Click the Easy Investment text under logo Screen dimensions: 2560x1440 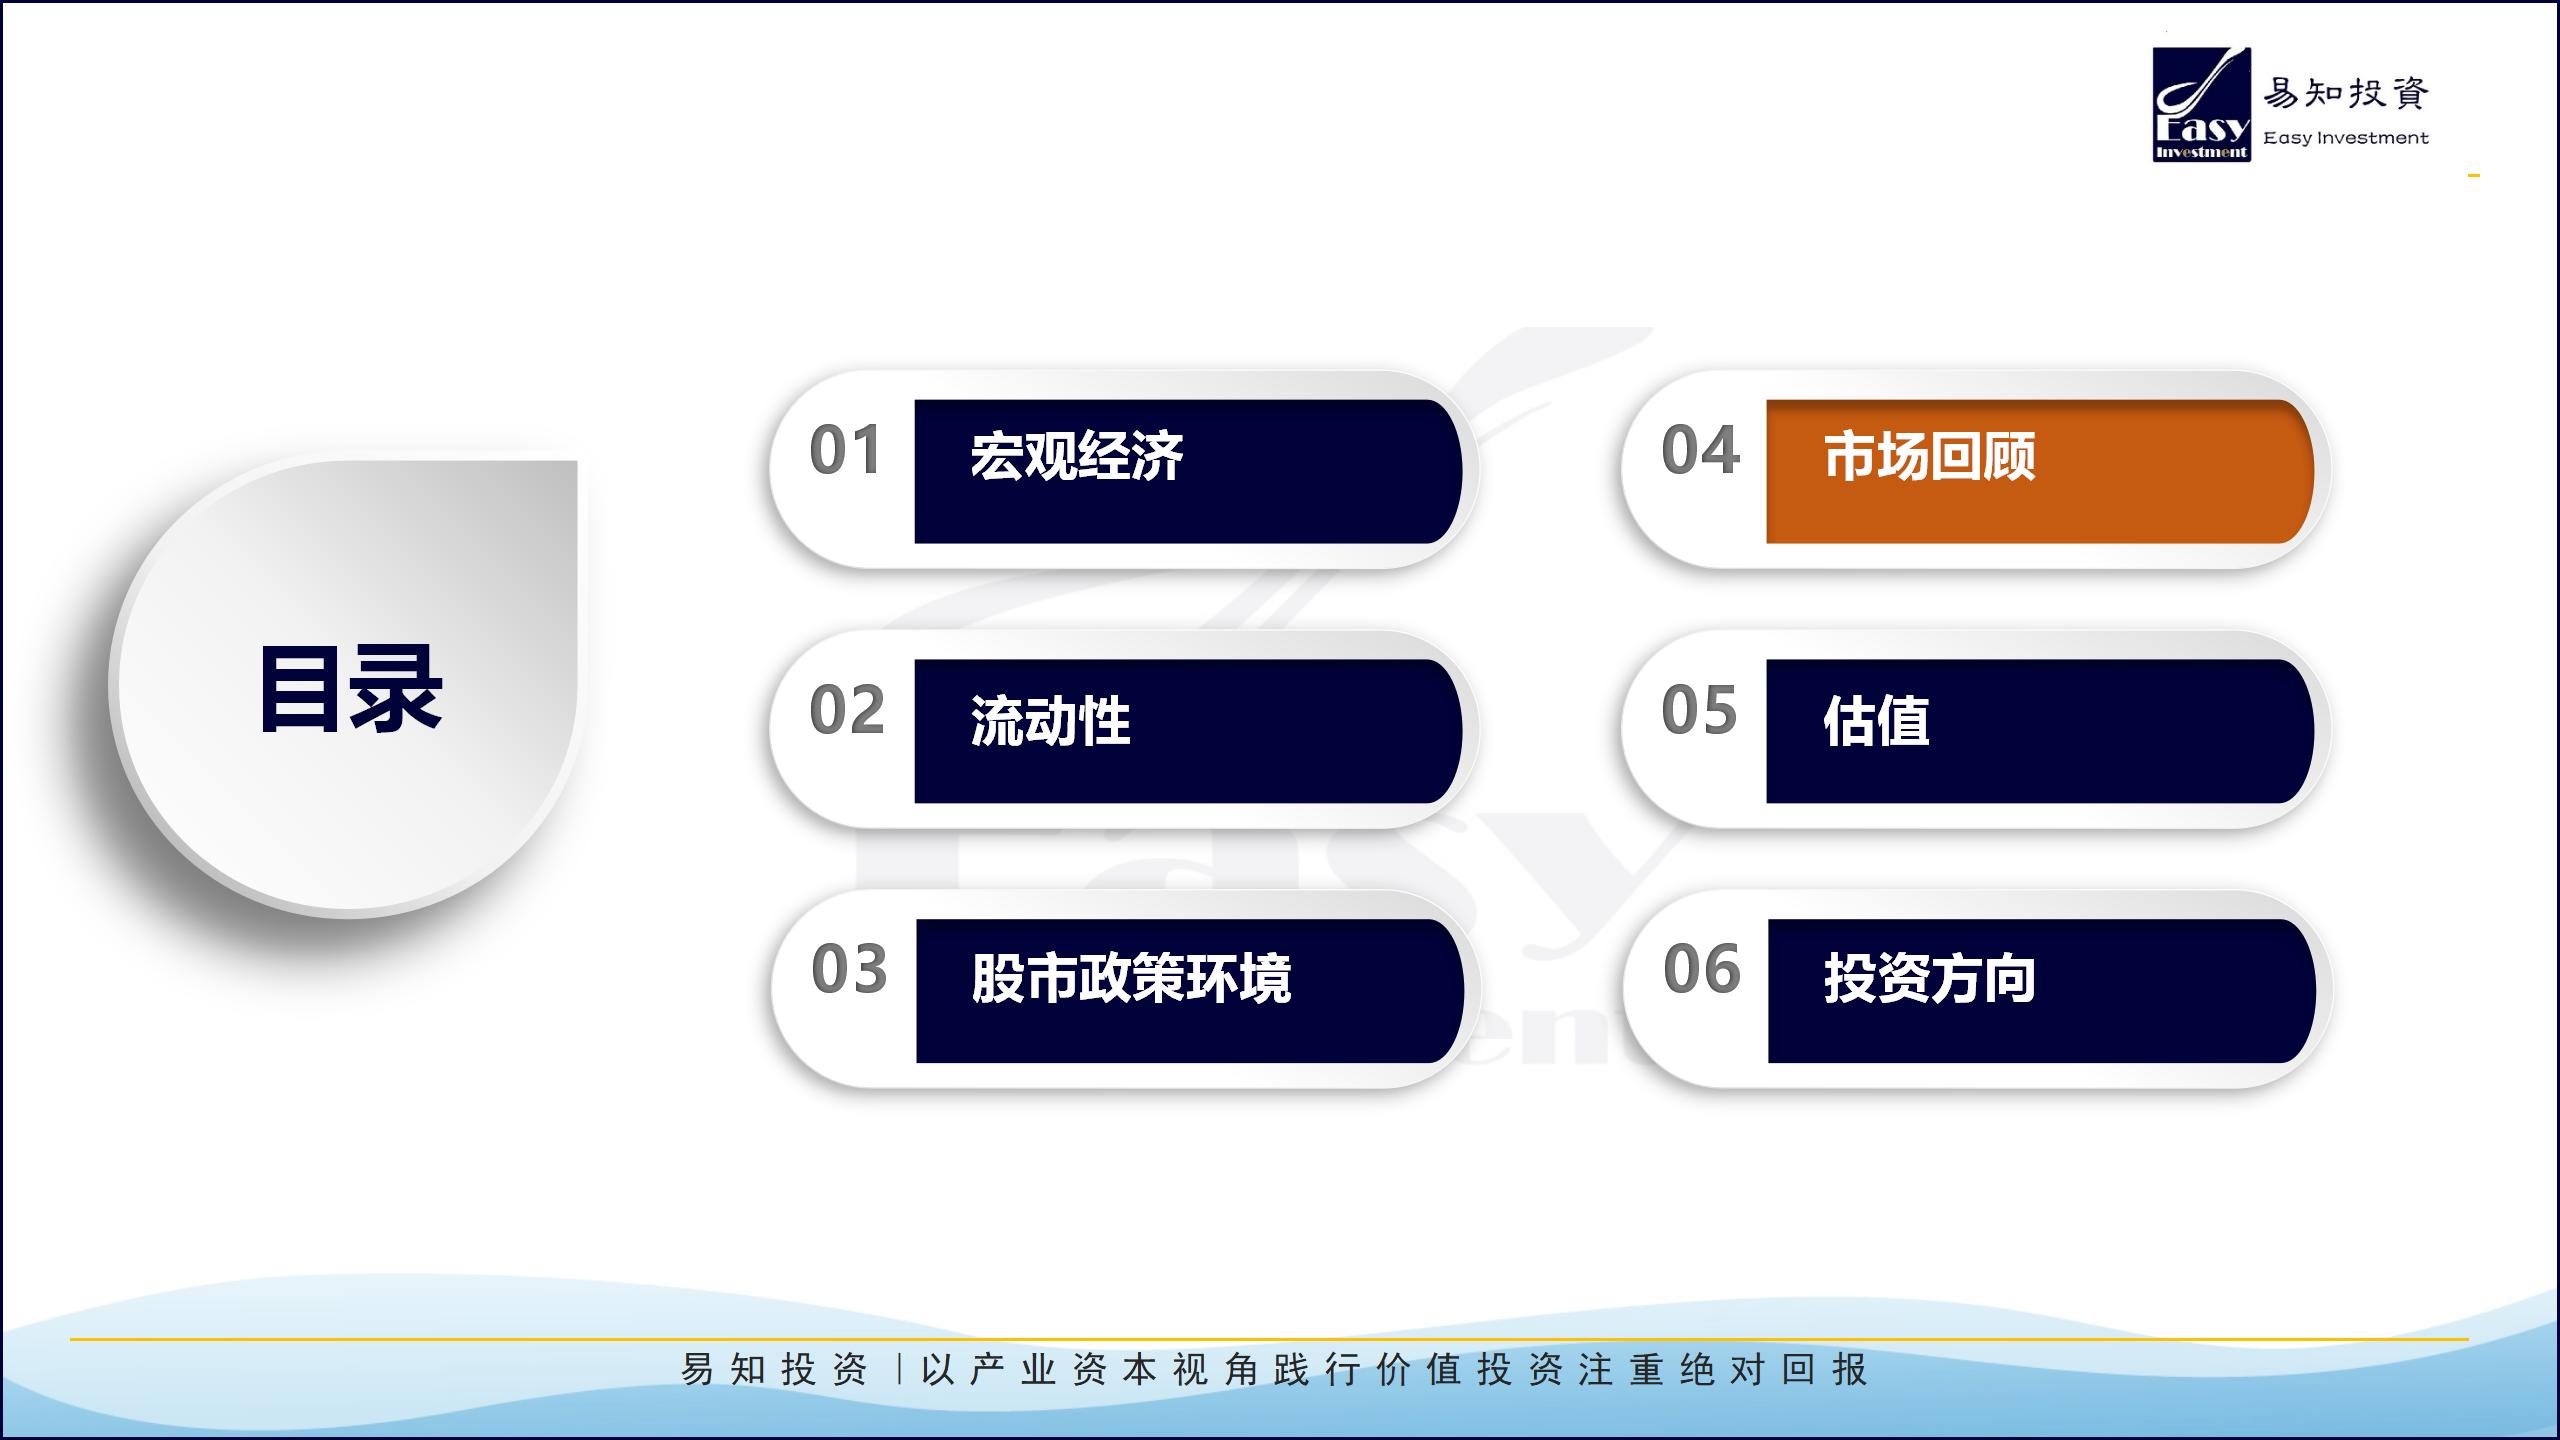[2345, 138]
